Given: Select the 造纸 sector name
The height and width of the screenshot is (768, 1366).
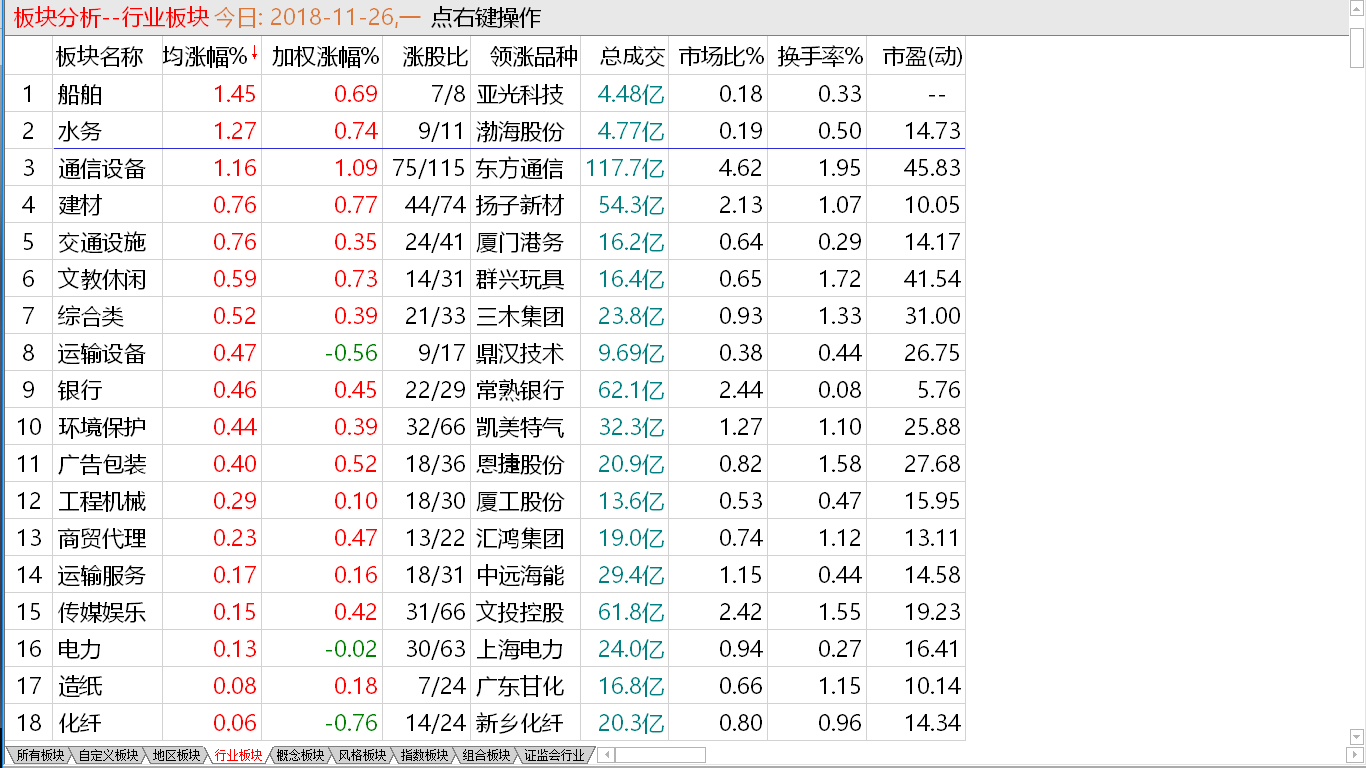Looking at the screenshot, I should click(x=80, y=686).
